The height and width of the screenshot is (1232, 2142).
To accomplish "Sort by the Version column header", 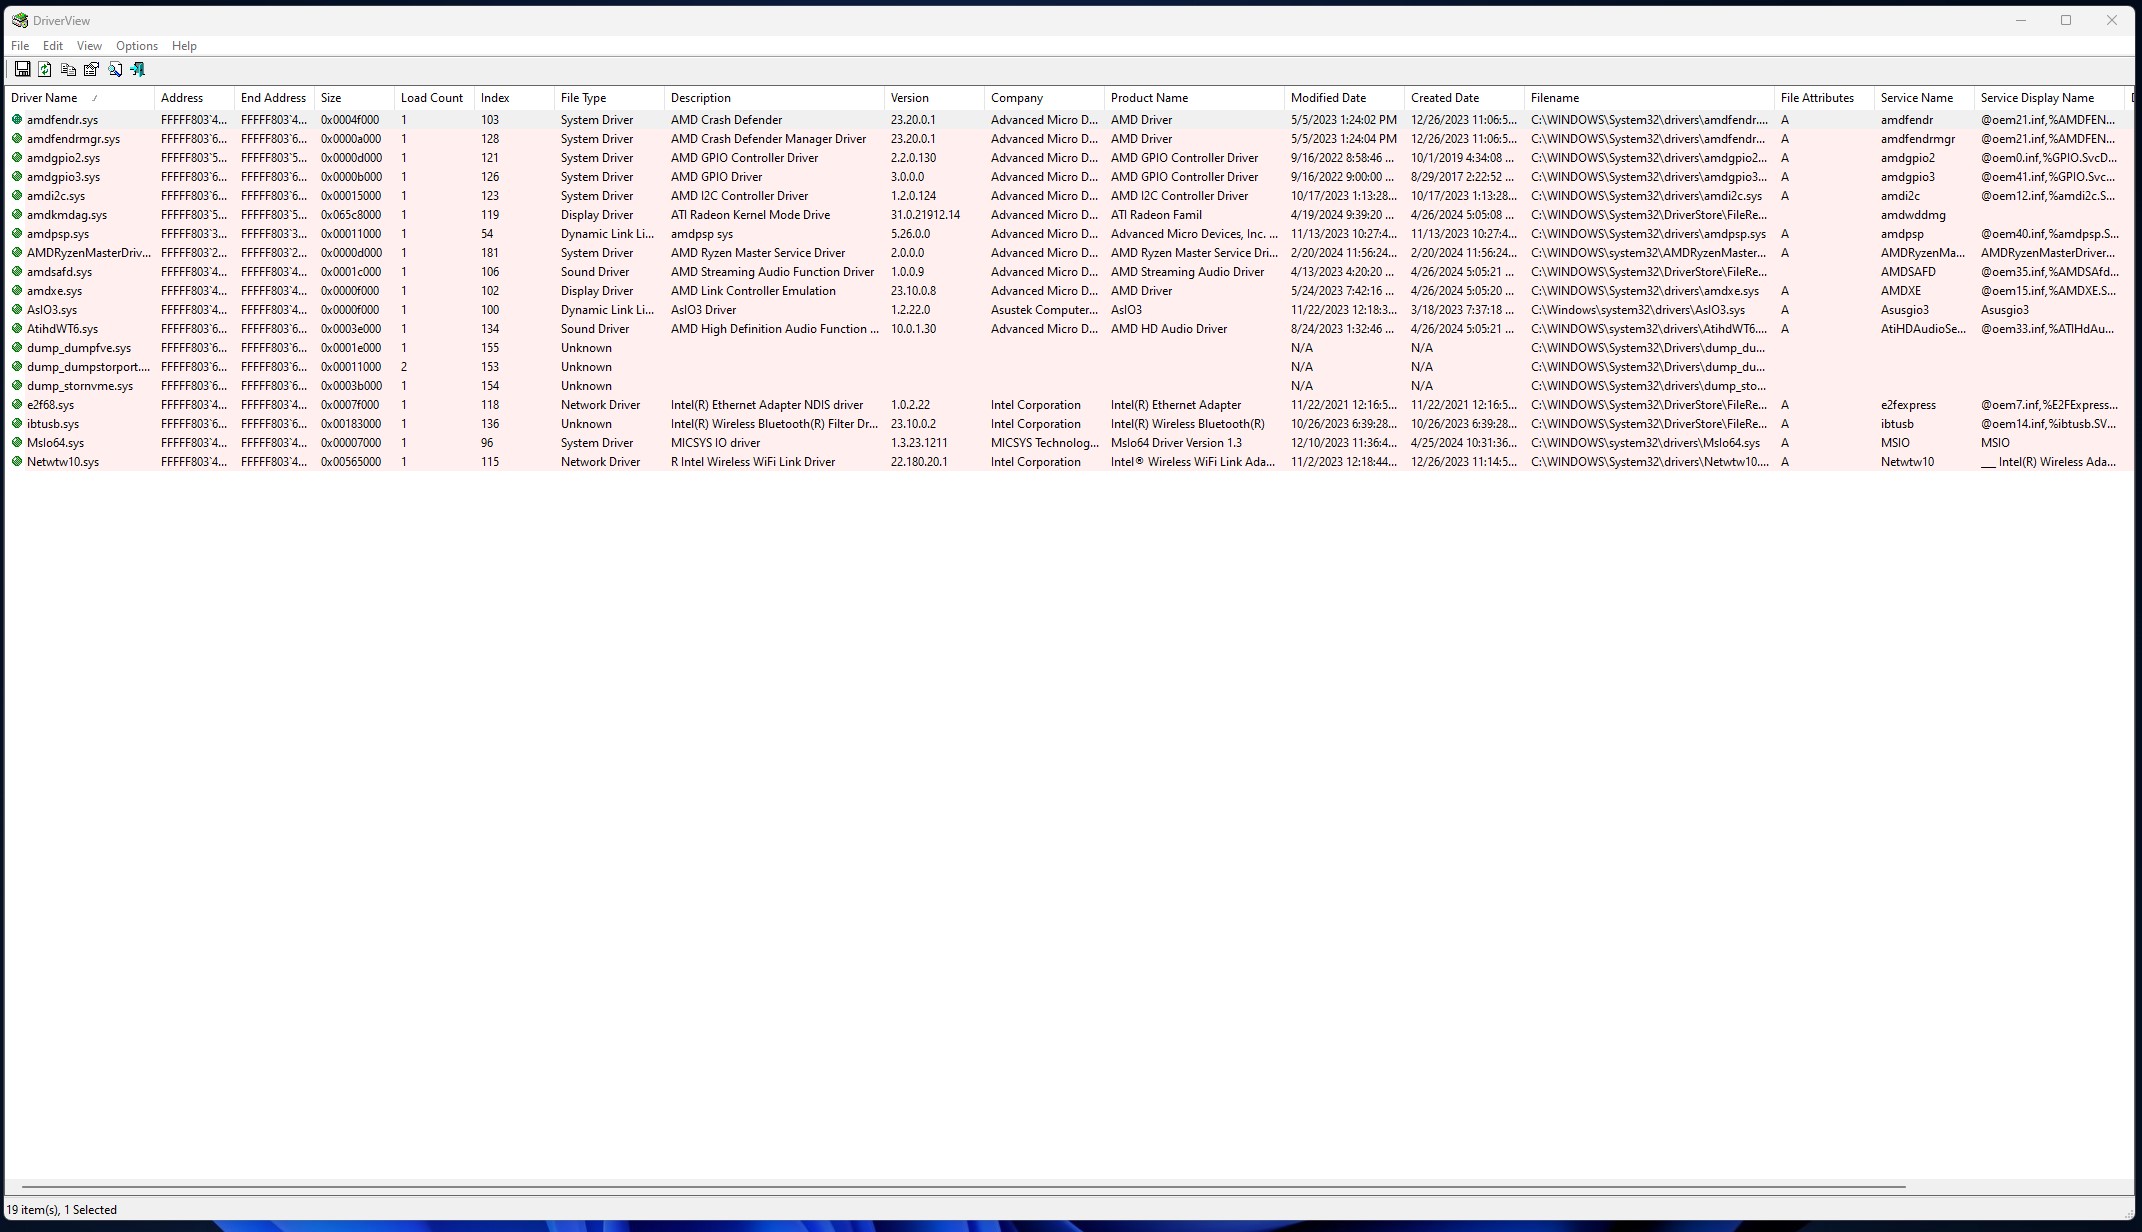I will click(x=934, y=98).
